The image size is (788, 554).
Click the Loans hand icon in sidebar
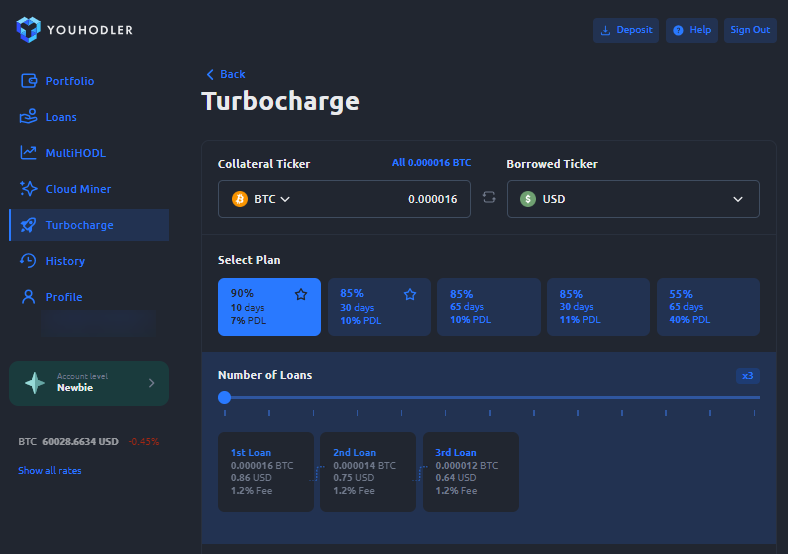pos(29,117)
